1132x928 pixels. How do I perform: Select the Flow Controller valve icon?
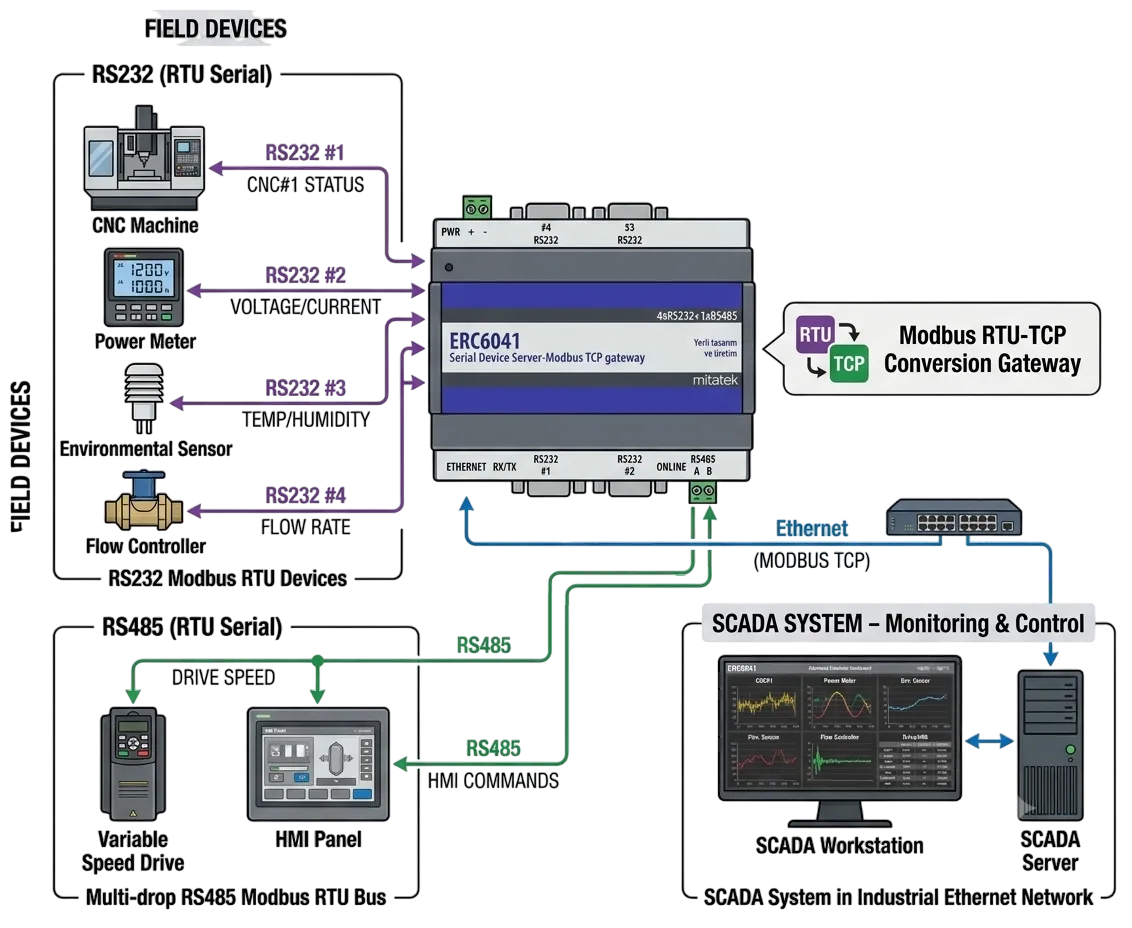pos(144,501)
